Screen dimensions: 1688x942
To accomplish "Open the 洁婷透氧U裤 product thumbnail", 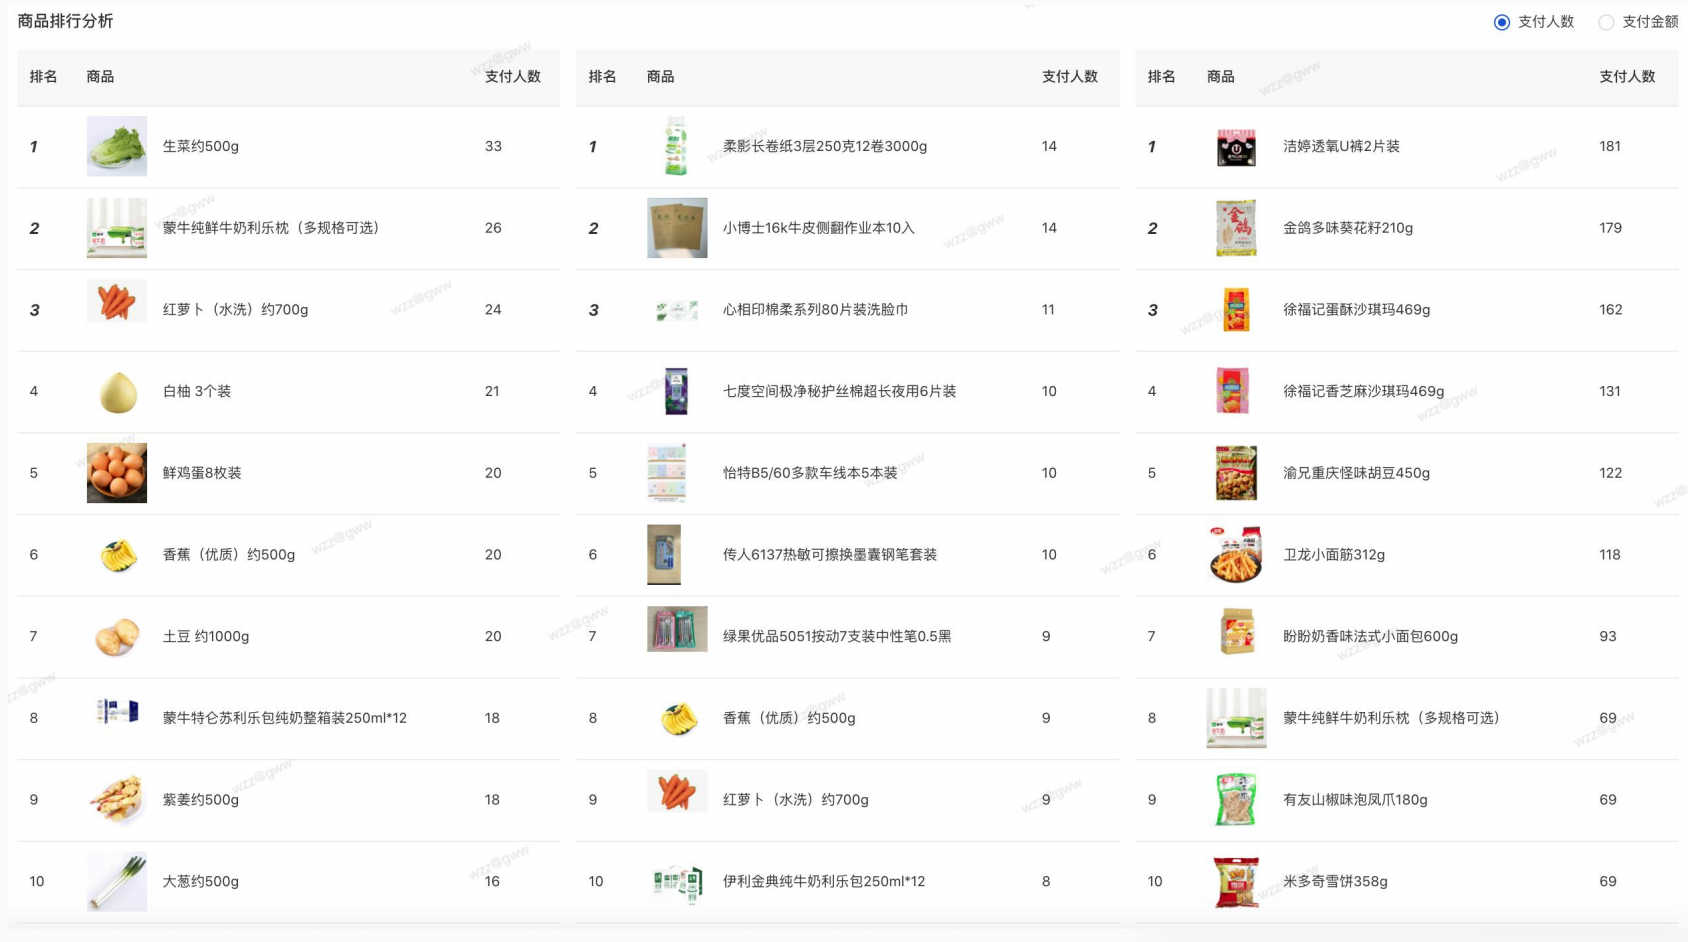I will tap(1236, 146).
